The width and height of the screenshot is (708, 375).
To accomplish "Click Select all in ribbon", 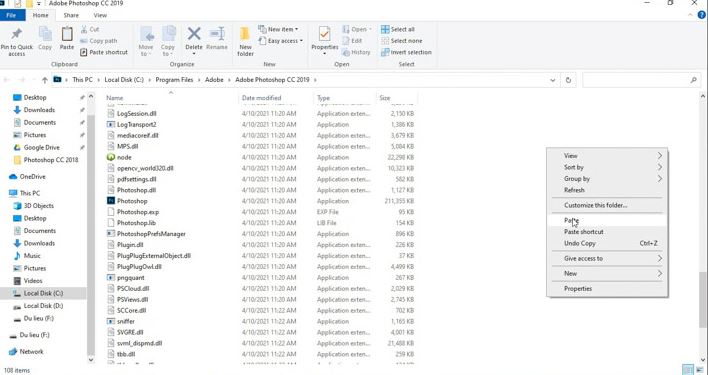I will 398,29.
